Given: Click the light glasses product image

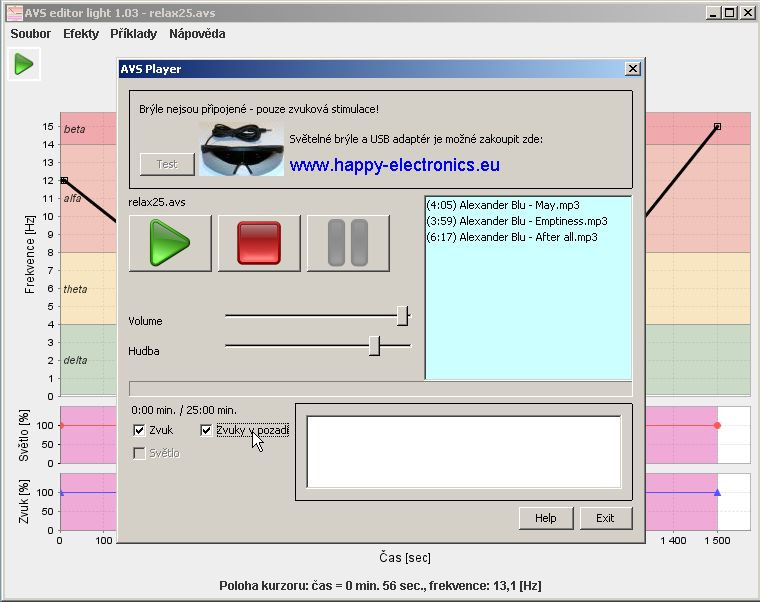Looking at the screenshot, I should (x=241, y=149).
